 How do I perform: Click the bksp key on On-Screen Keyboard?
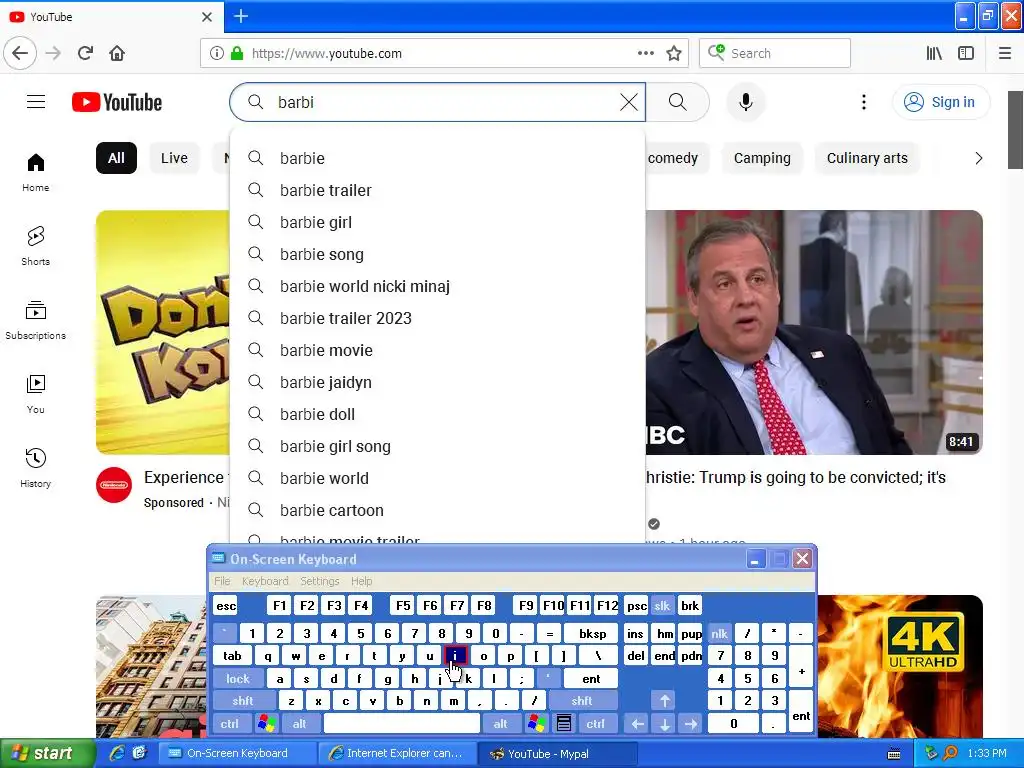tap(592, 633)
